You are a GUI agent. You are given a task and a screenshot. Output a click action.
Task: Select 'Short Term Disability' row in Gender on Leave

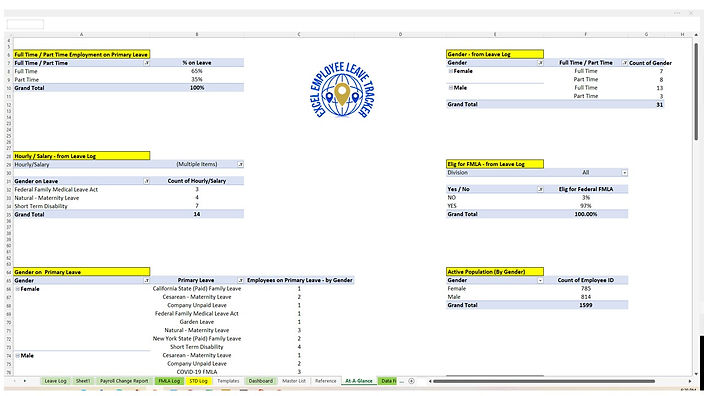tap(81, 206)
